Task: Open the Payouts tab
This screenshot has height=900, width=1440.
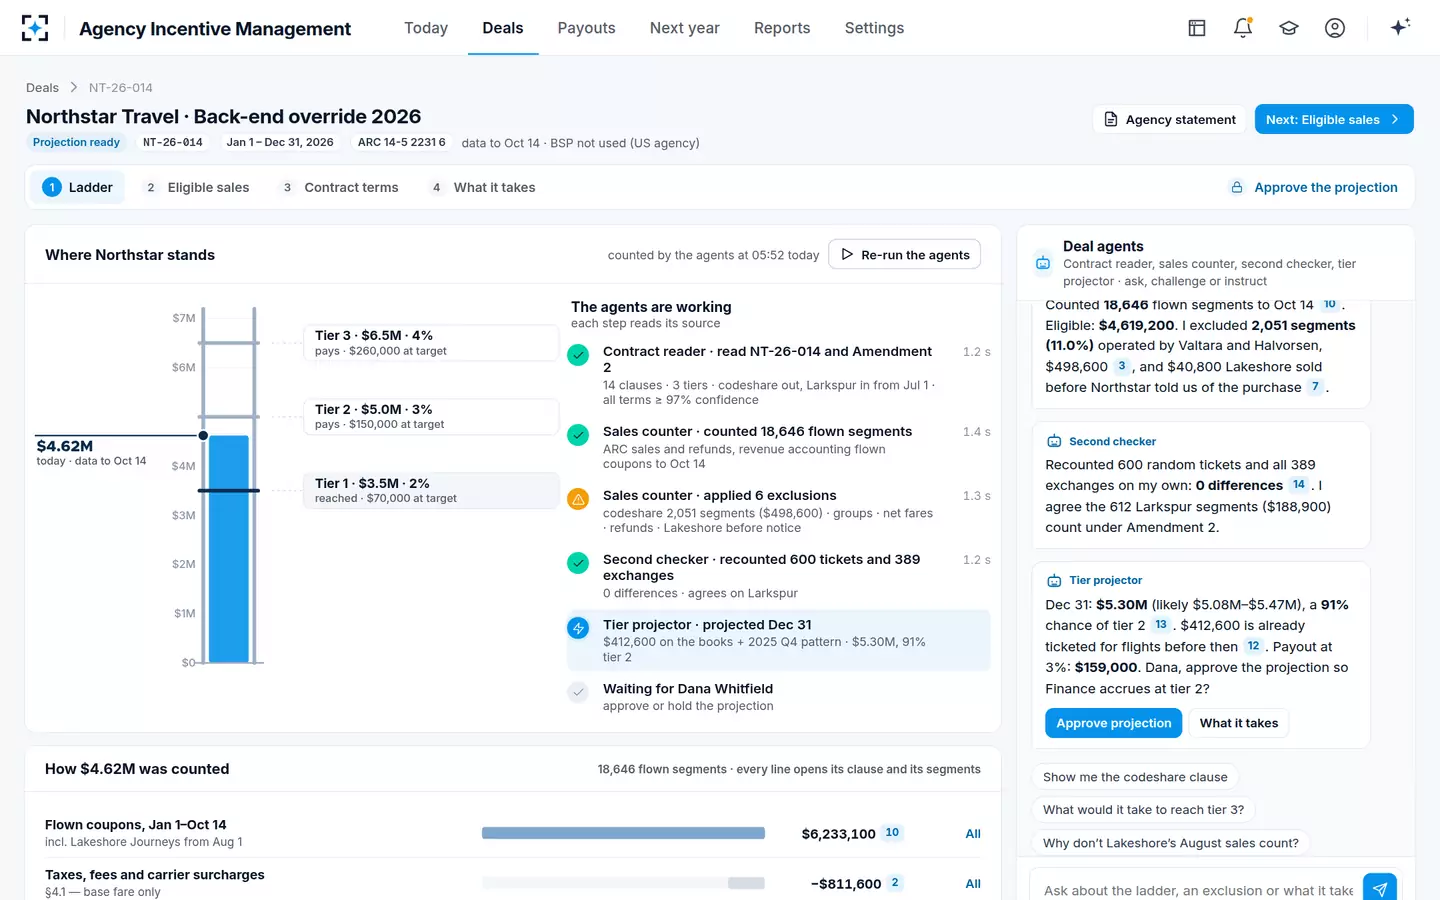Action: 586,28
